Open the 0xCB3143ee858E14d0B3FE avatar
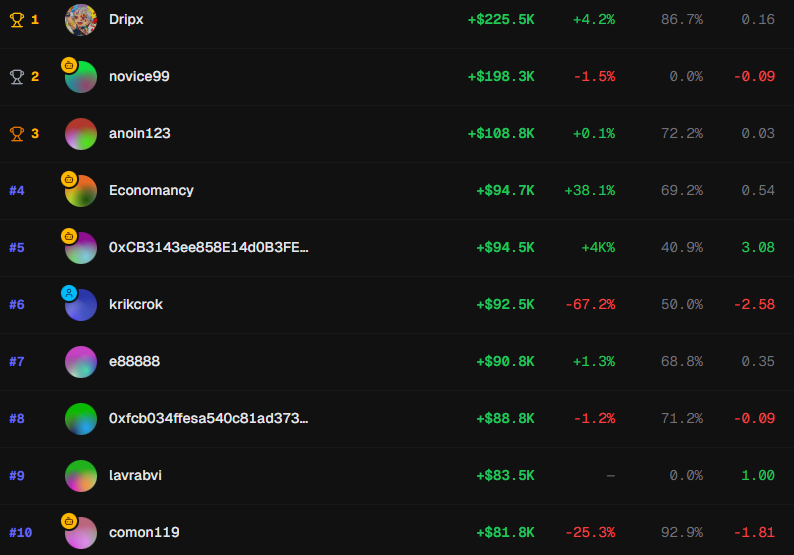This screenshot has height=555, width=794. 81,248
